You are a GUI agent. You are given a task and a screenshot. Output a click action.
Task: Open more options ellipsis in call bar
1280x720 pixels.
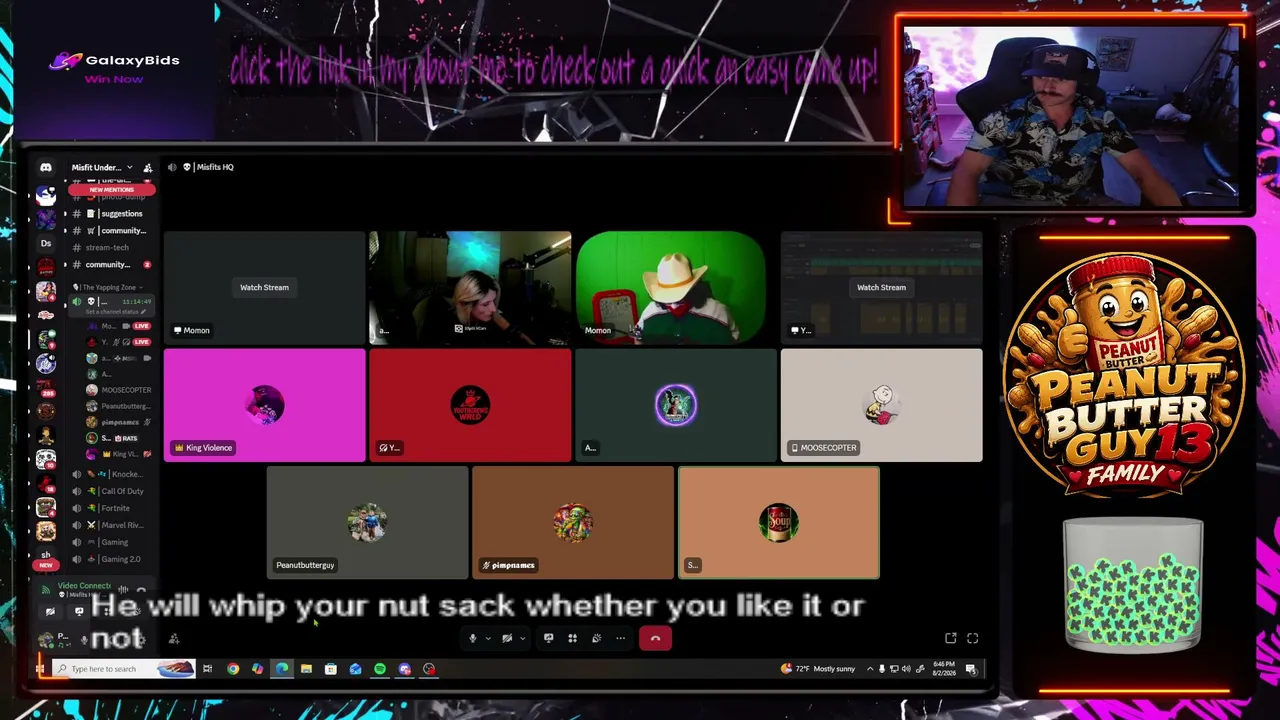click(x=620, y=638)
